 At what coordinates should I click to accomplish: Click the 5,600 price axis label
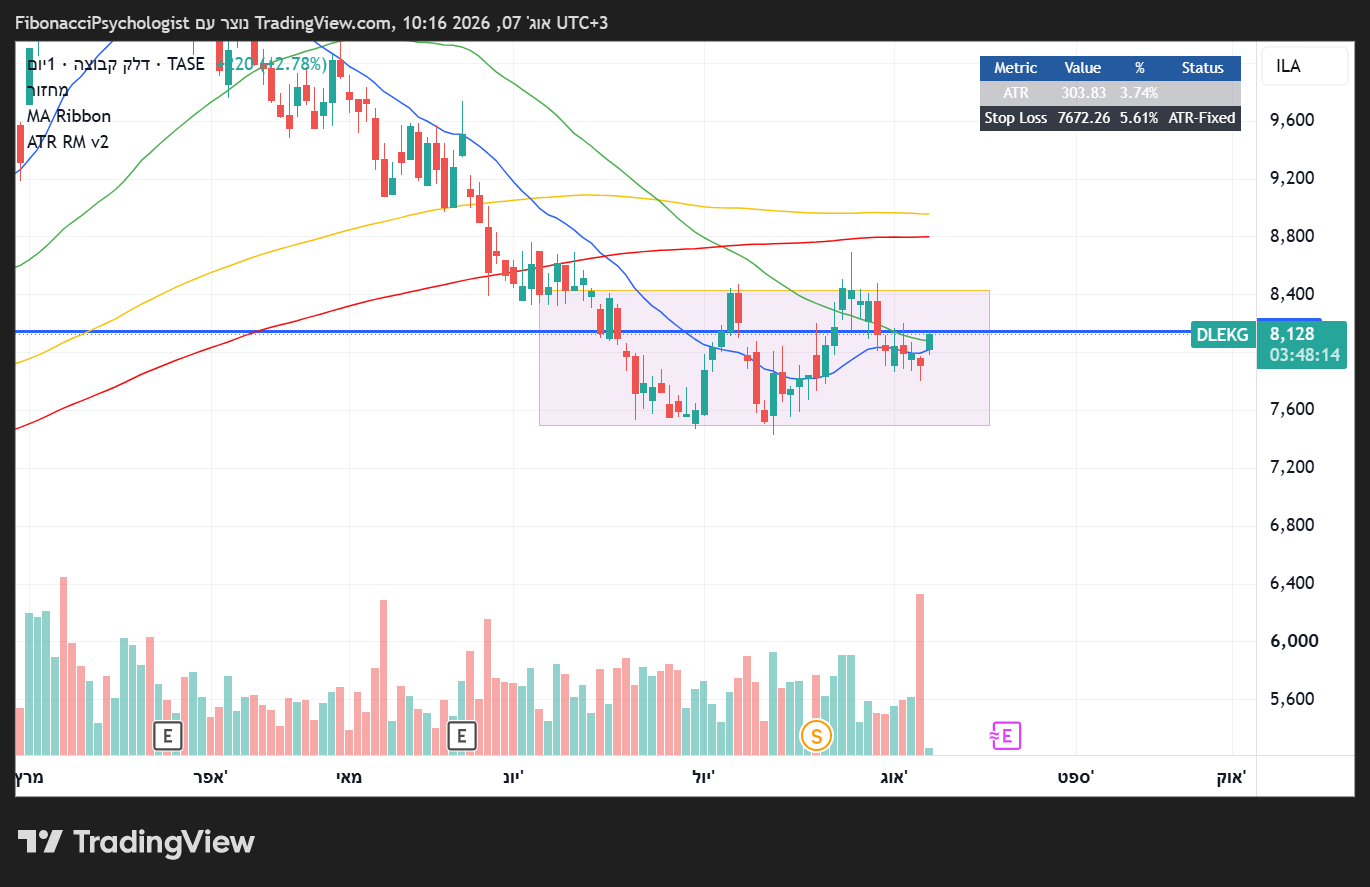(1290, 699)
